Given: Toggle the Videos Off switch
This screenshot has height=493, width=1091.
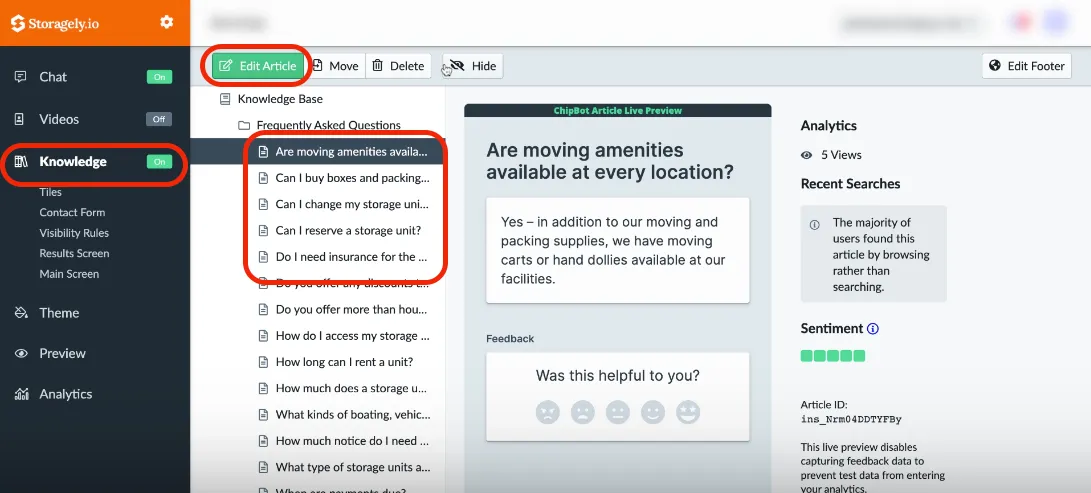Looking at the screenshot, I should (x=159, y=119).
